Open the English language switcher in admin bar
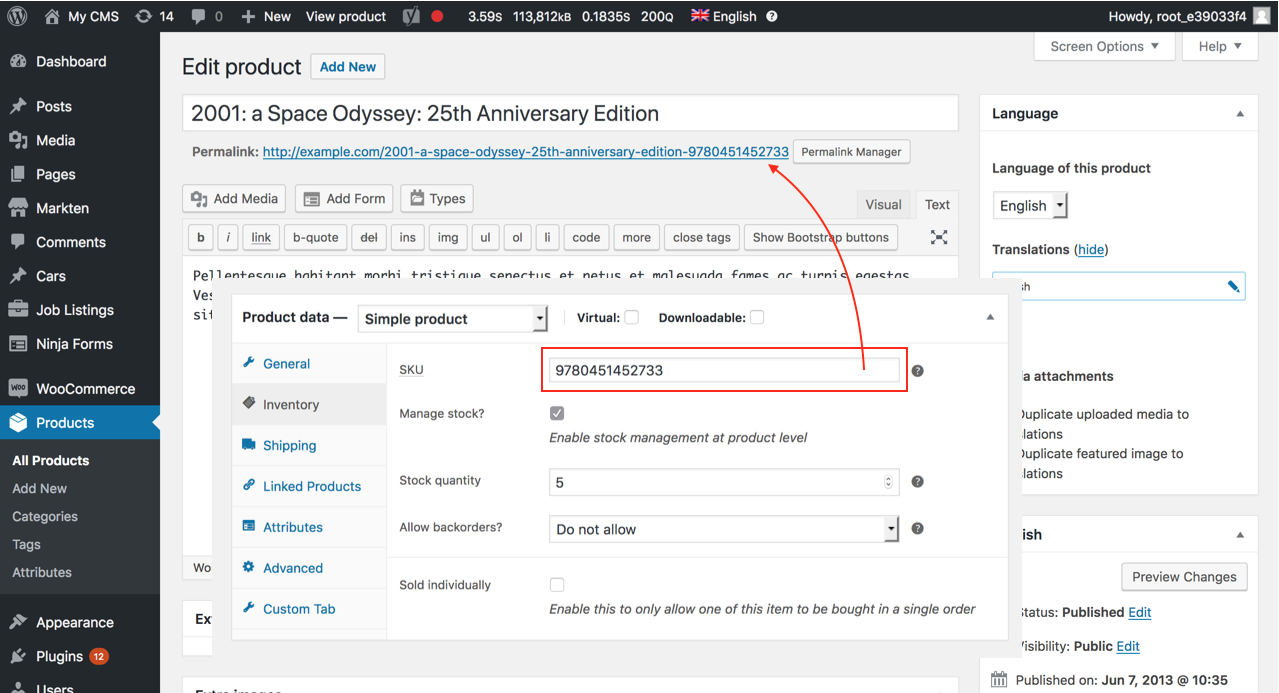The image size is (1279, 693). coord(724,16)
